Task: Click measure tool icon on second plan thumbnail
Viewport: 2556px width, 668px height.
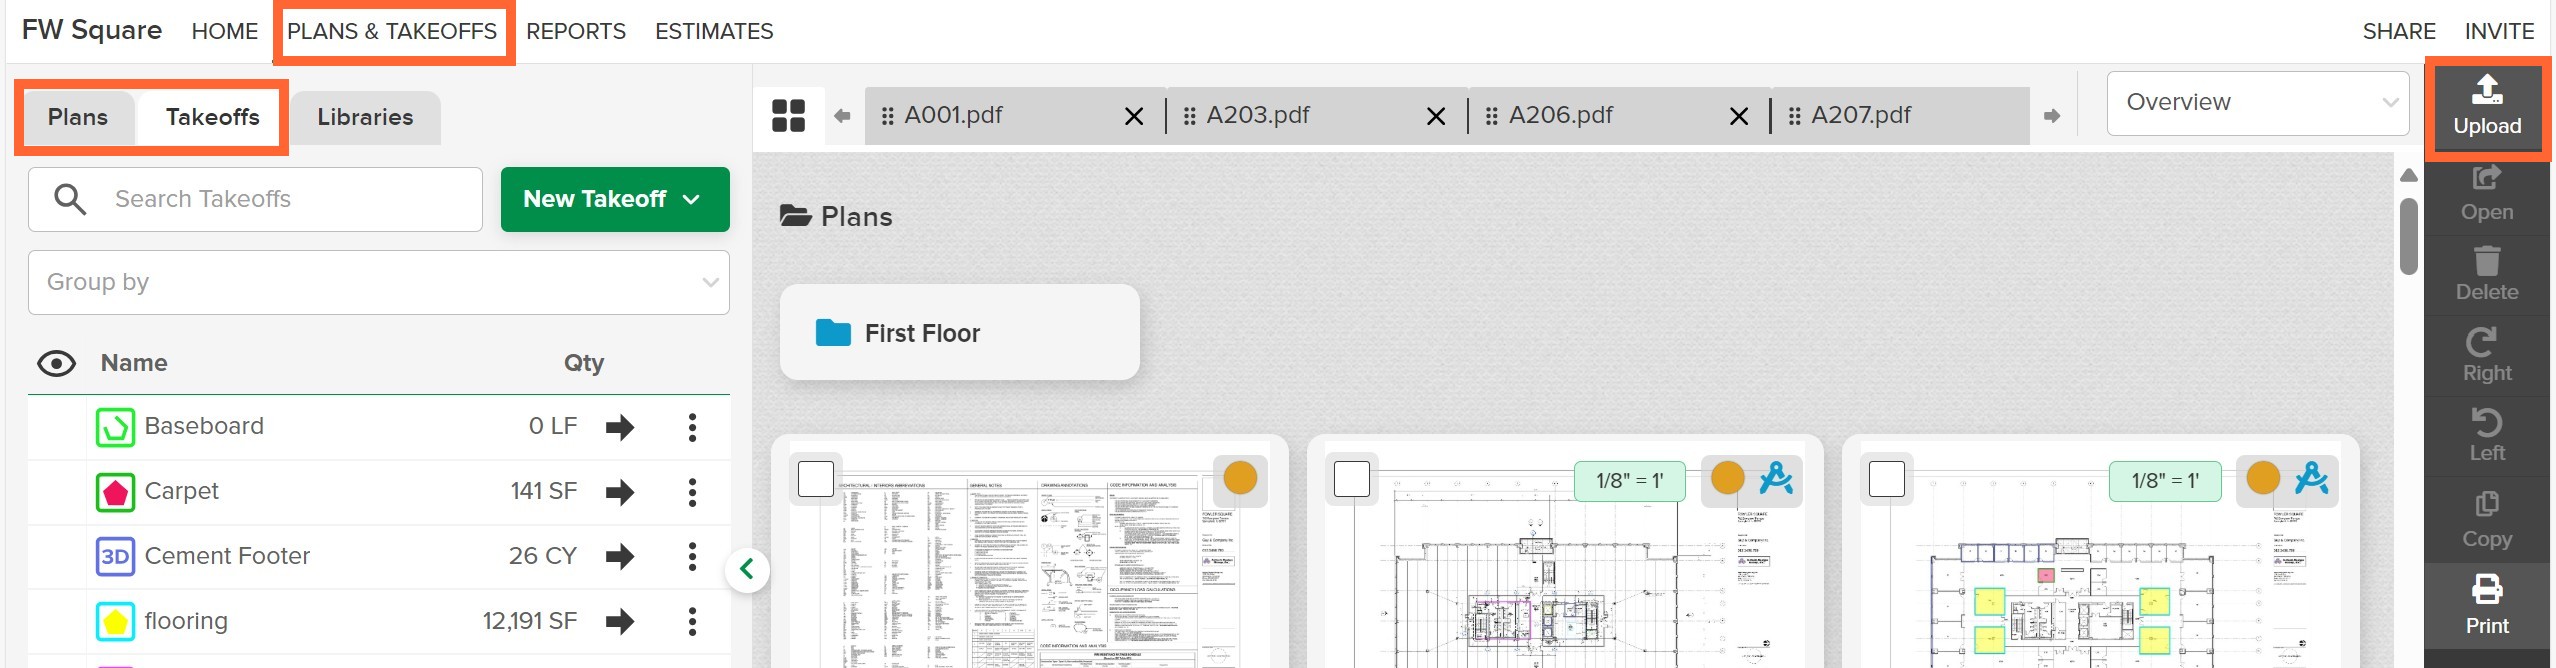Action: pos(1776,479)
